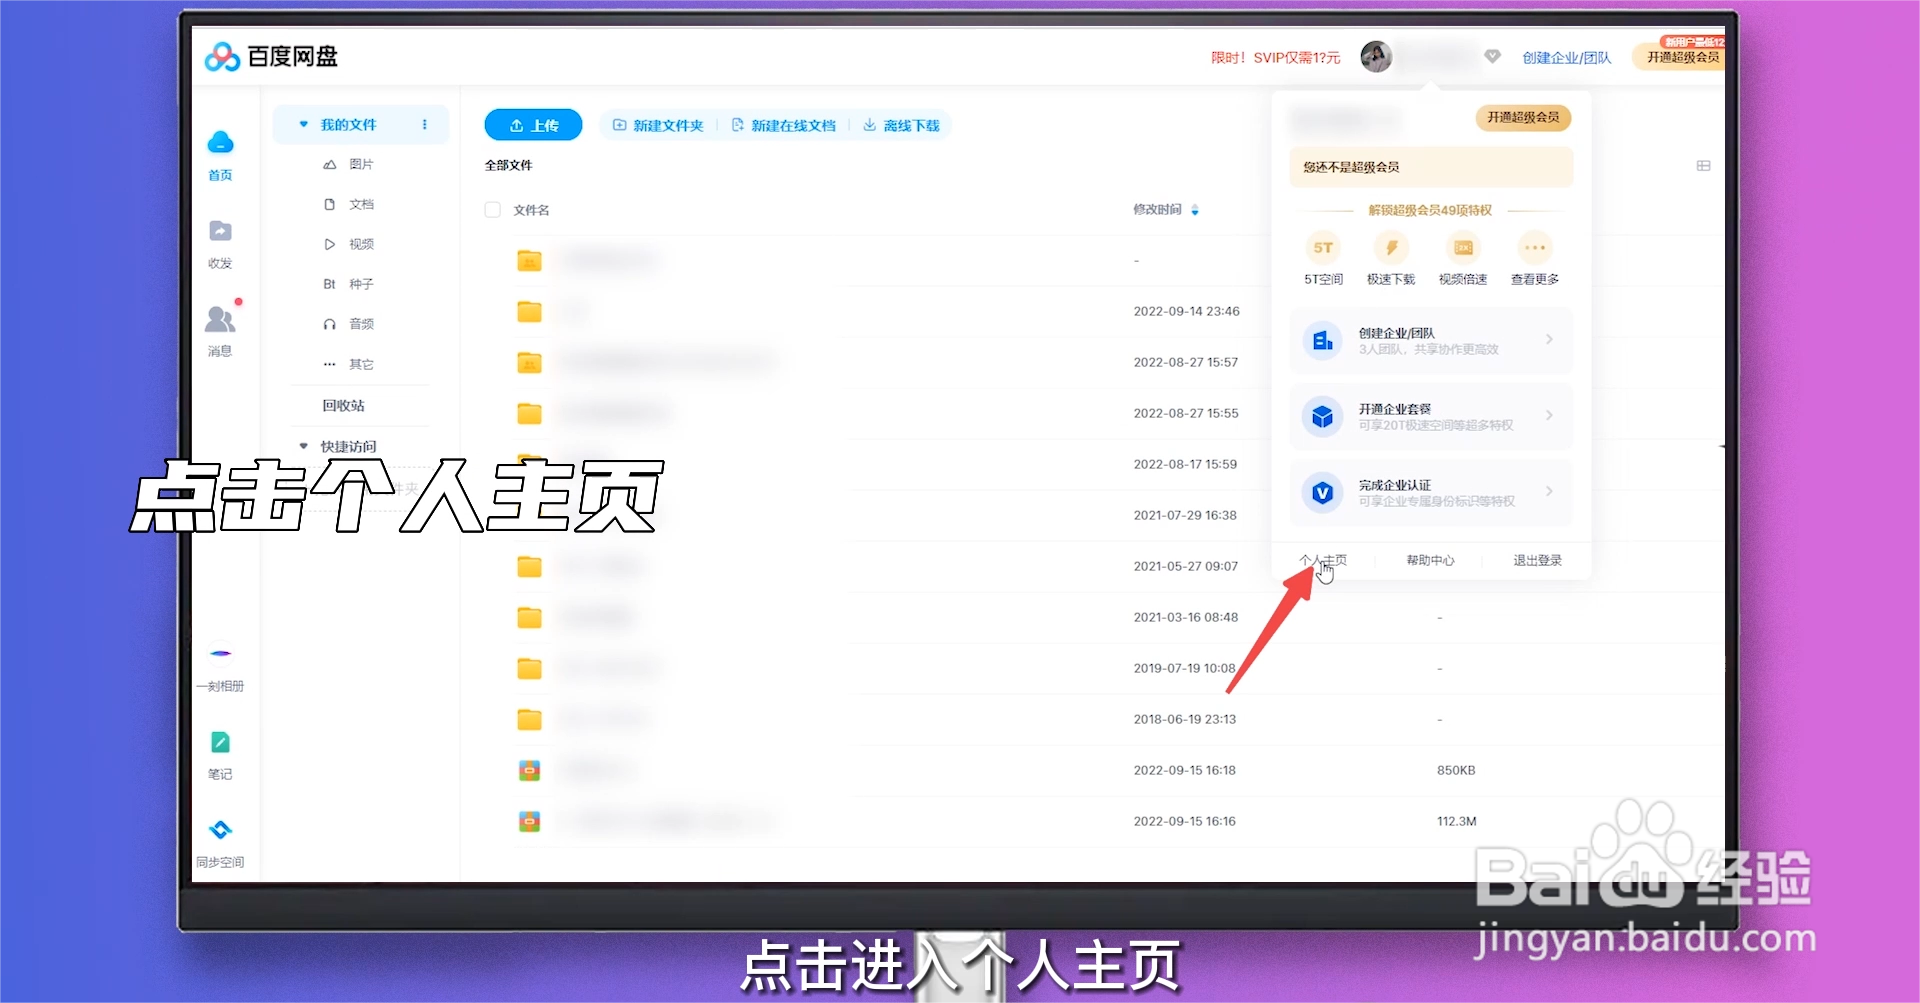Open the 消息 messages icon
The height and width of the screenshot is (1003, 1920).
pos(220,319)
